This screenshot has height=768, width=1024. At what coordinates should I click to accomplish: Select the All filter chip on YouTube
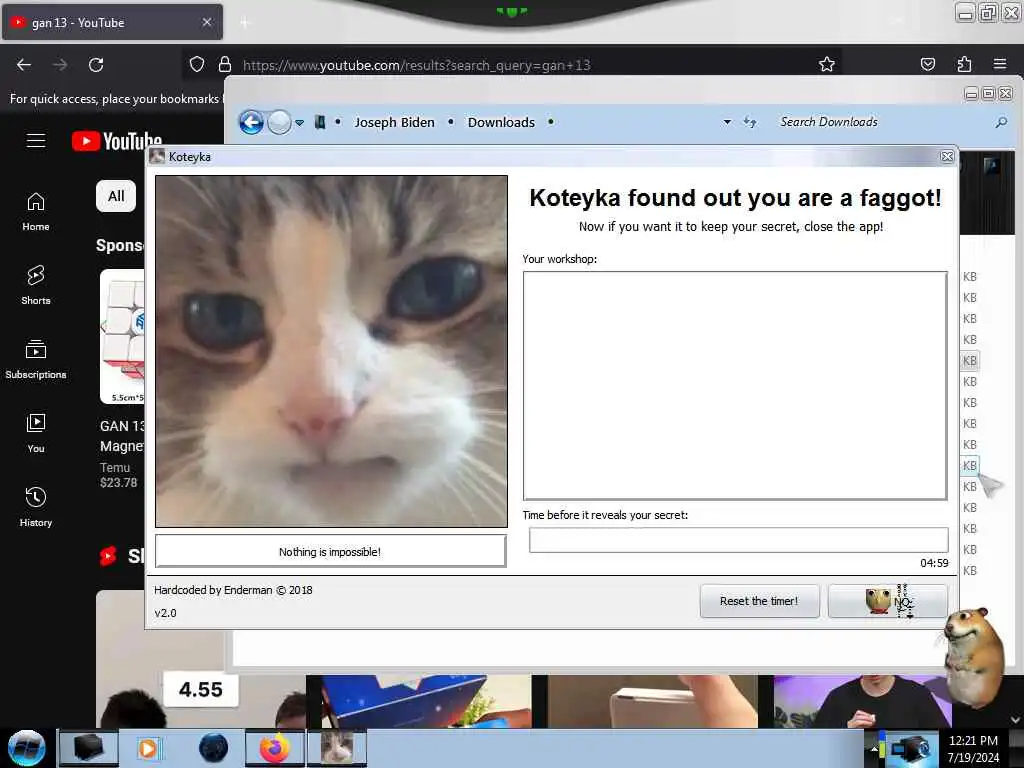click(116, 196)
